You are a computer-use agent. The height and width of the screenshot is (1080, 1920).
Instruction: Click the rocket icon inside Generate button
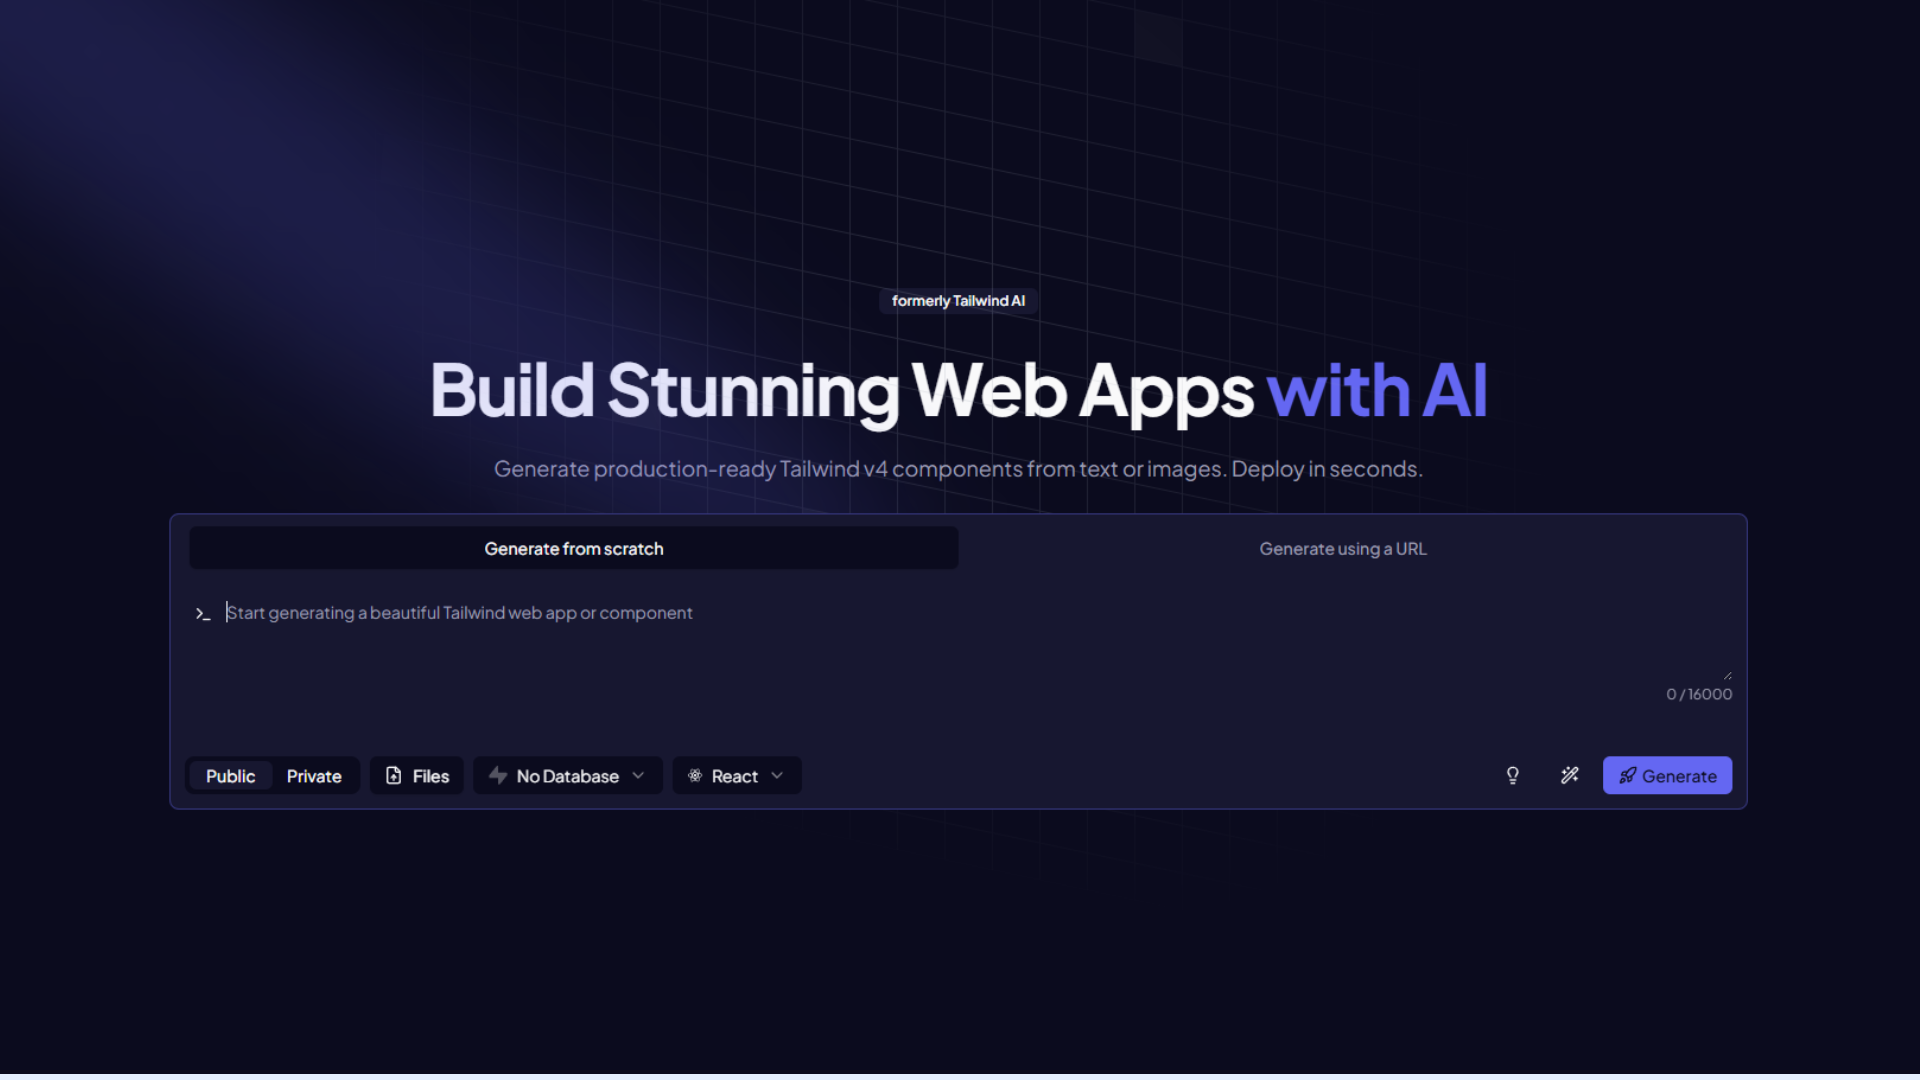click(1628, 776)
